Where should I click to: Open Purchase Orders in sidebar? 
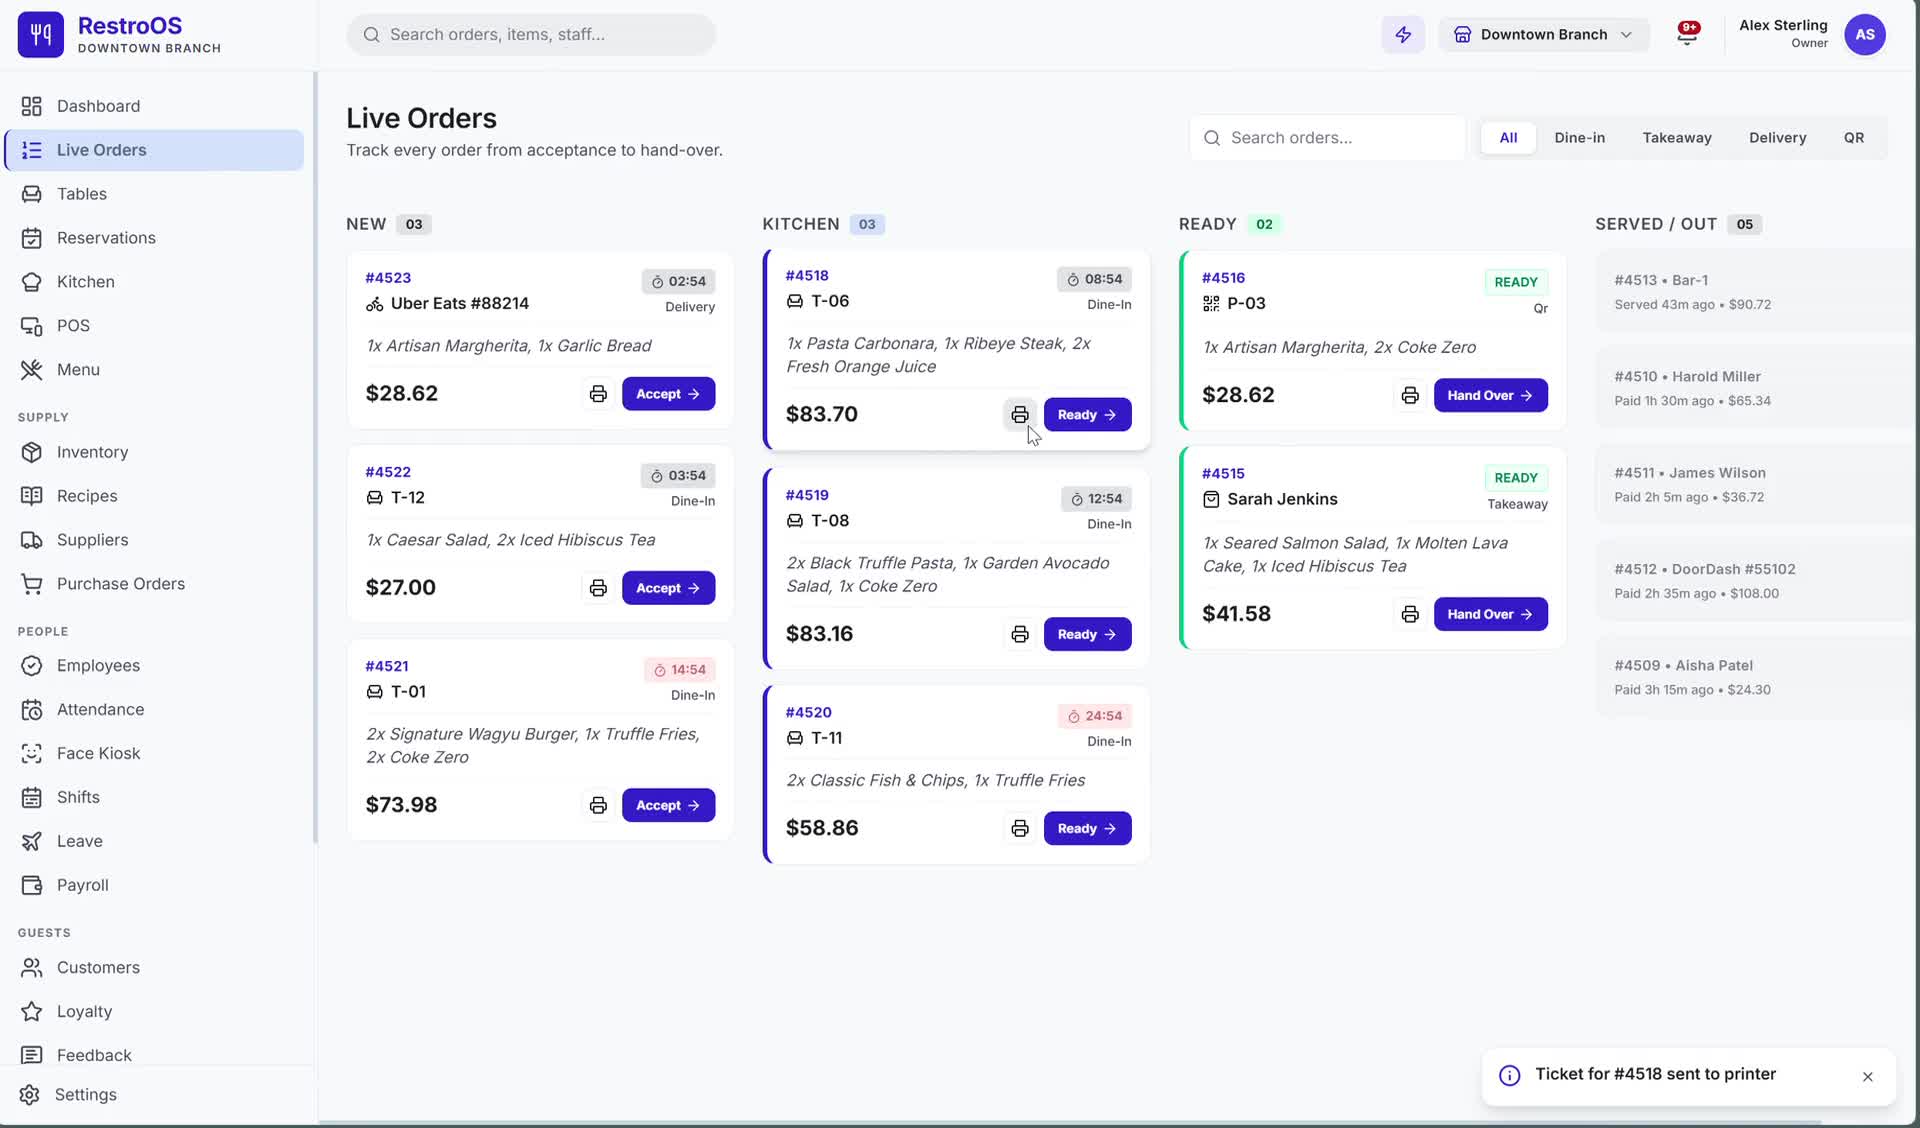[155, 584]
